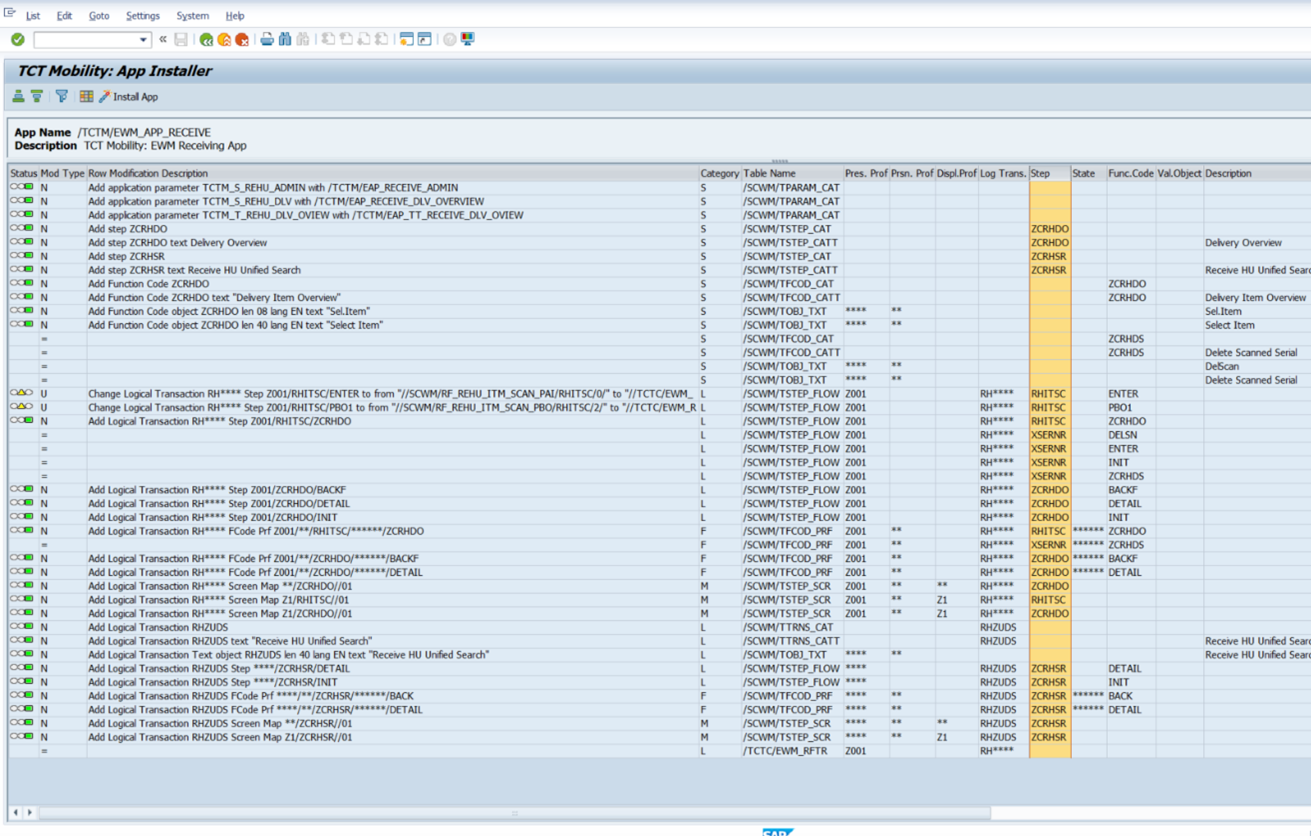
Task: Click the red Cancel icon
Action: [242, 40]
